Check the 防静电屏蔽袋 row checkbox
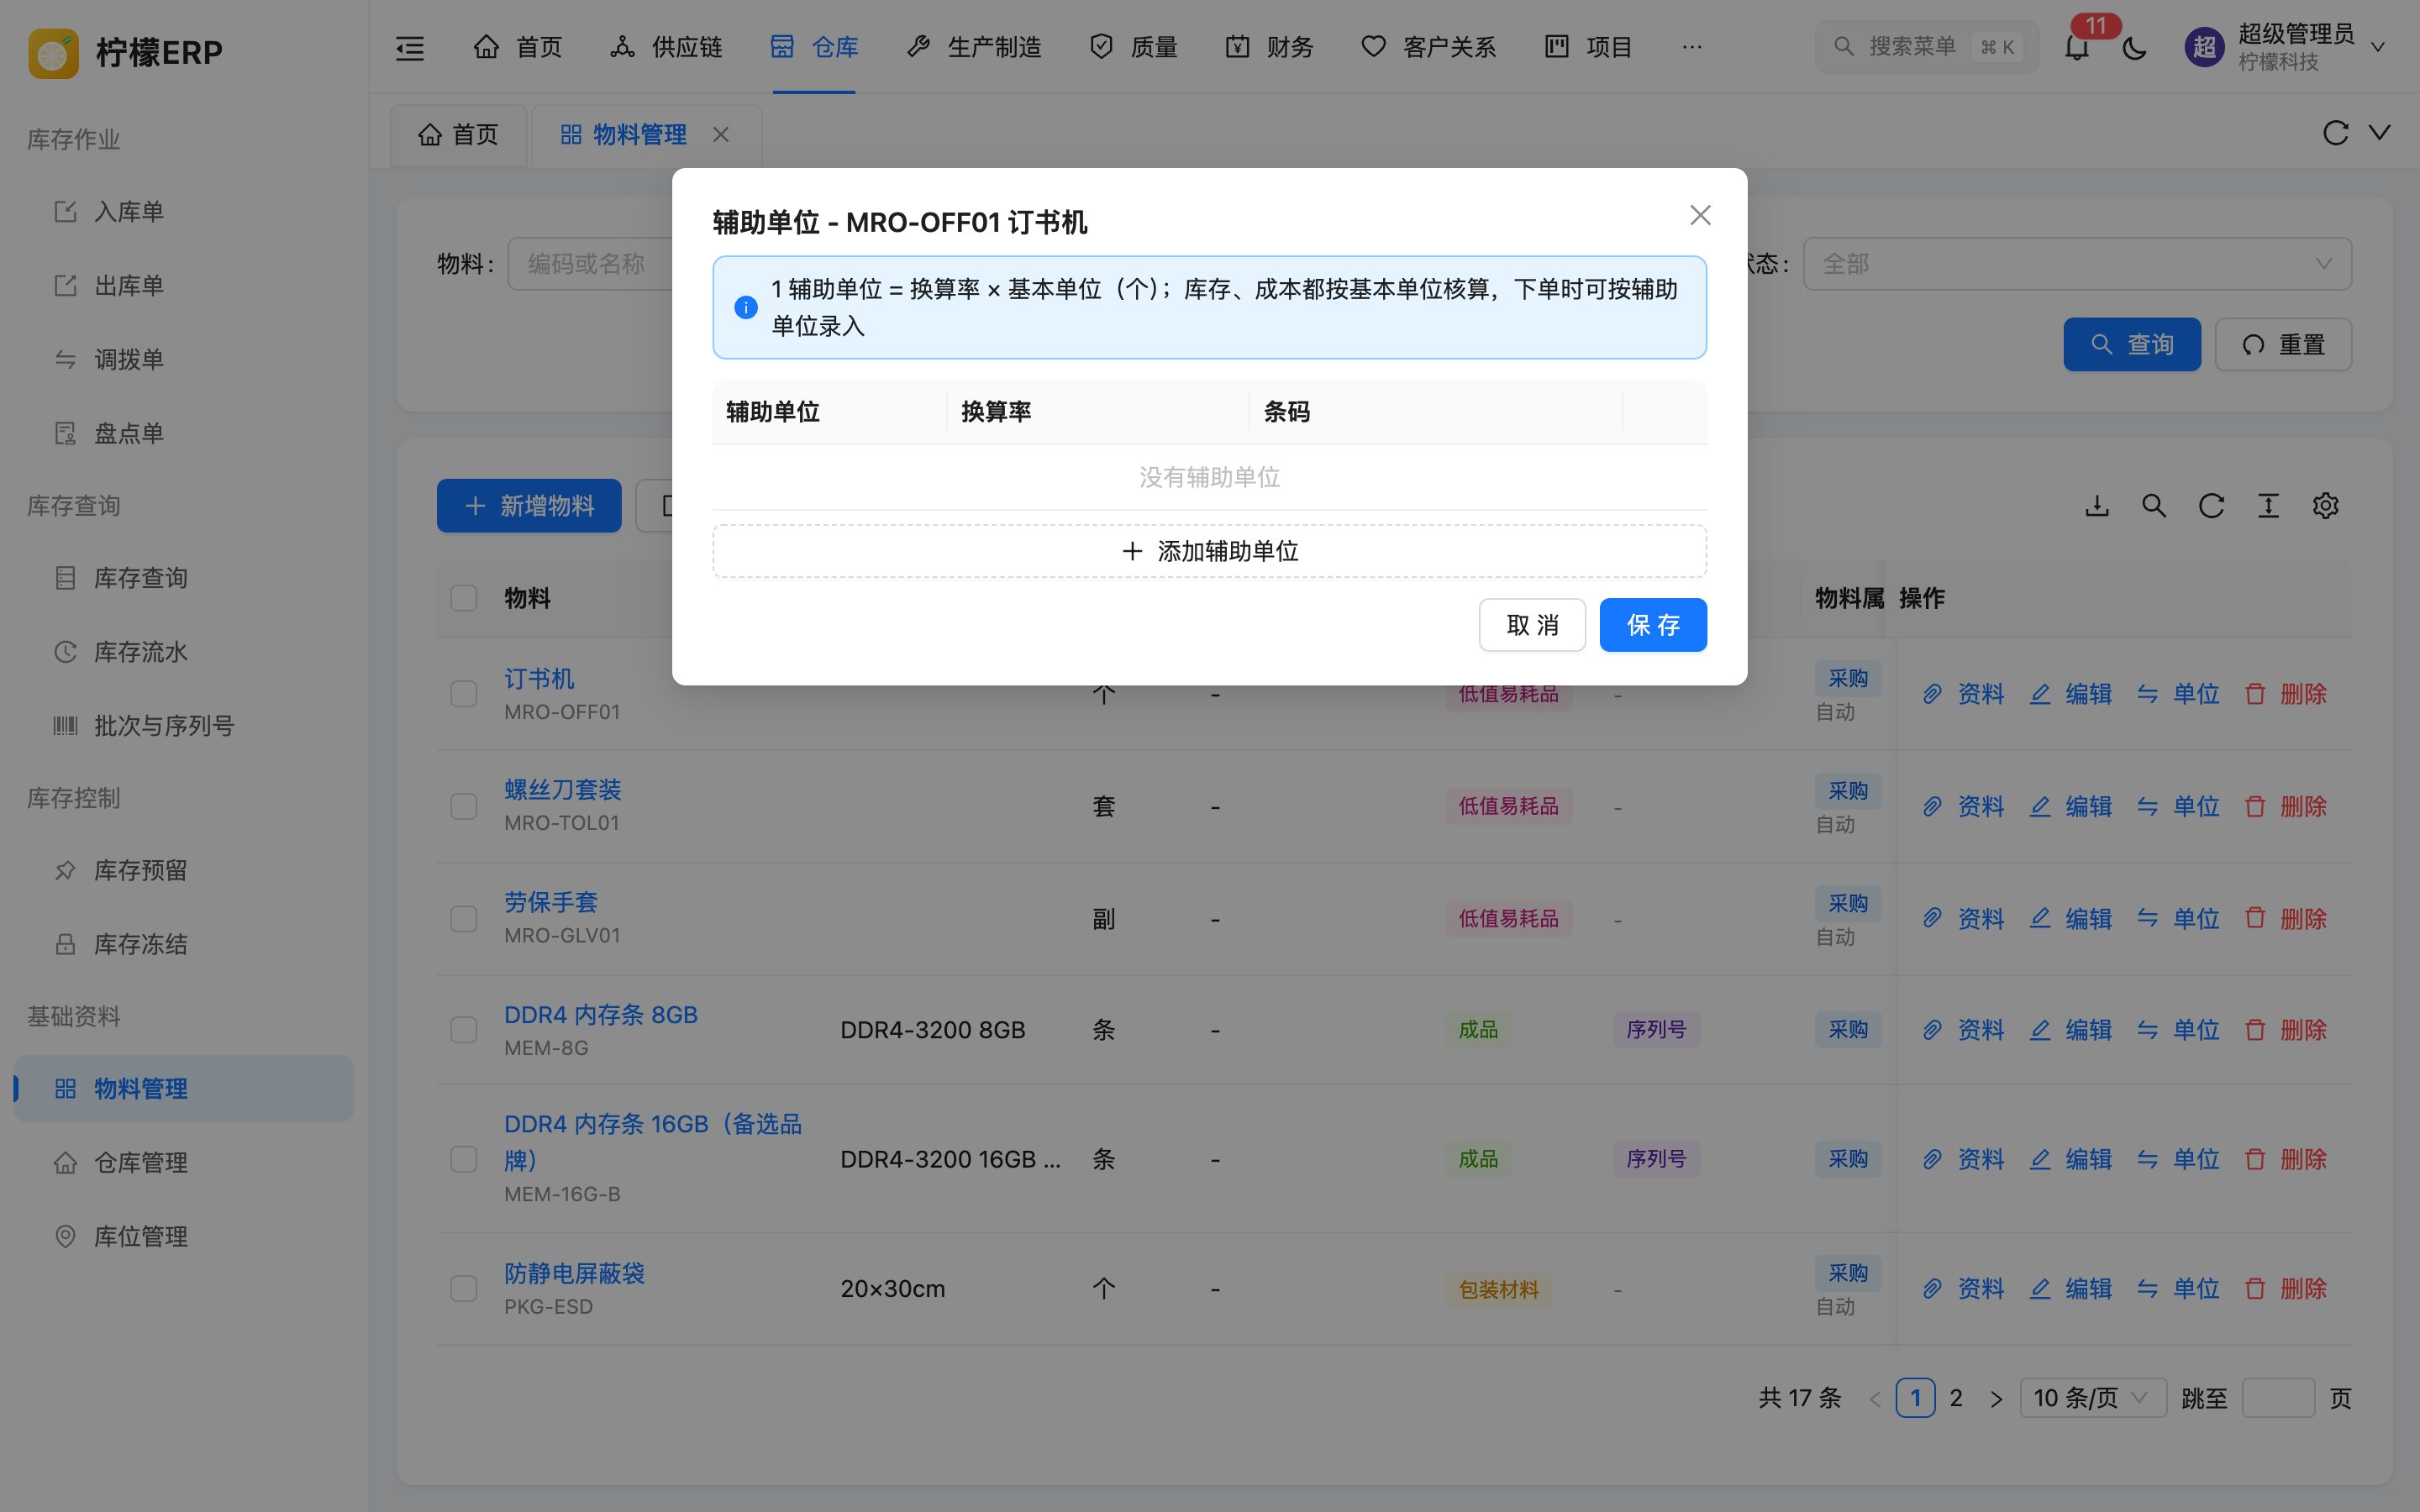Image resolution: width=2420 pixels, height=1512 pixels. tap(464, 1289)
